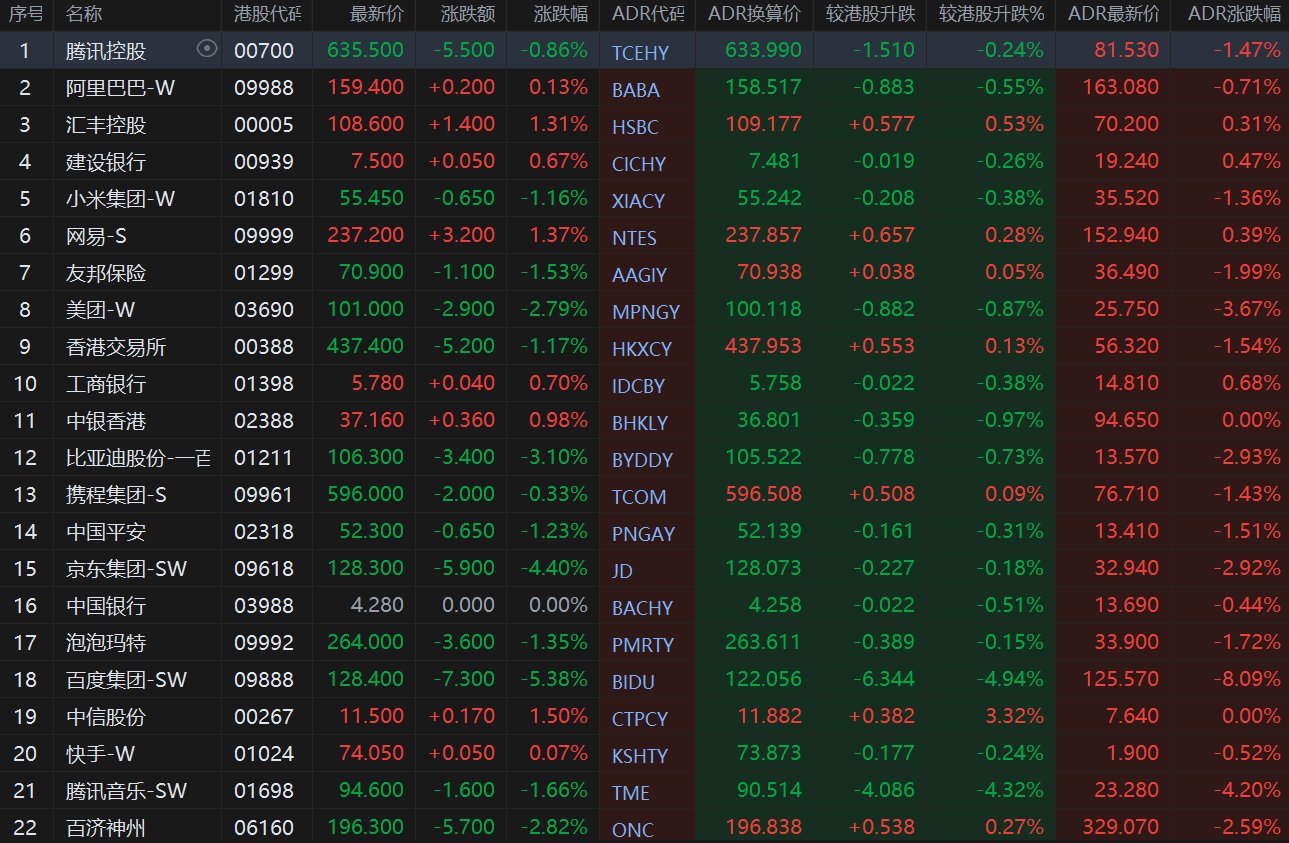
Task: Click the 小米集团-W latest price cell
Action: point(371,199)
